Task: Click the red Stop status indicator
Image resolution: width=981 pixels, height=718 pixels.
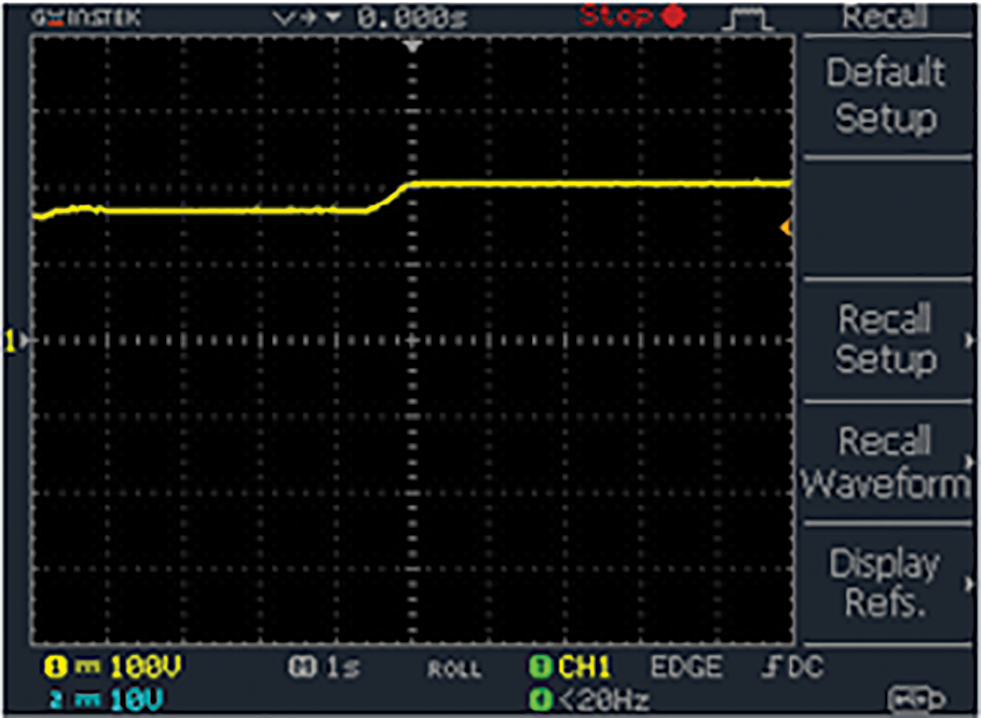Action: (x=633, y=16)
